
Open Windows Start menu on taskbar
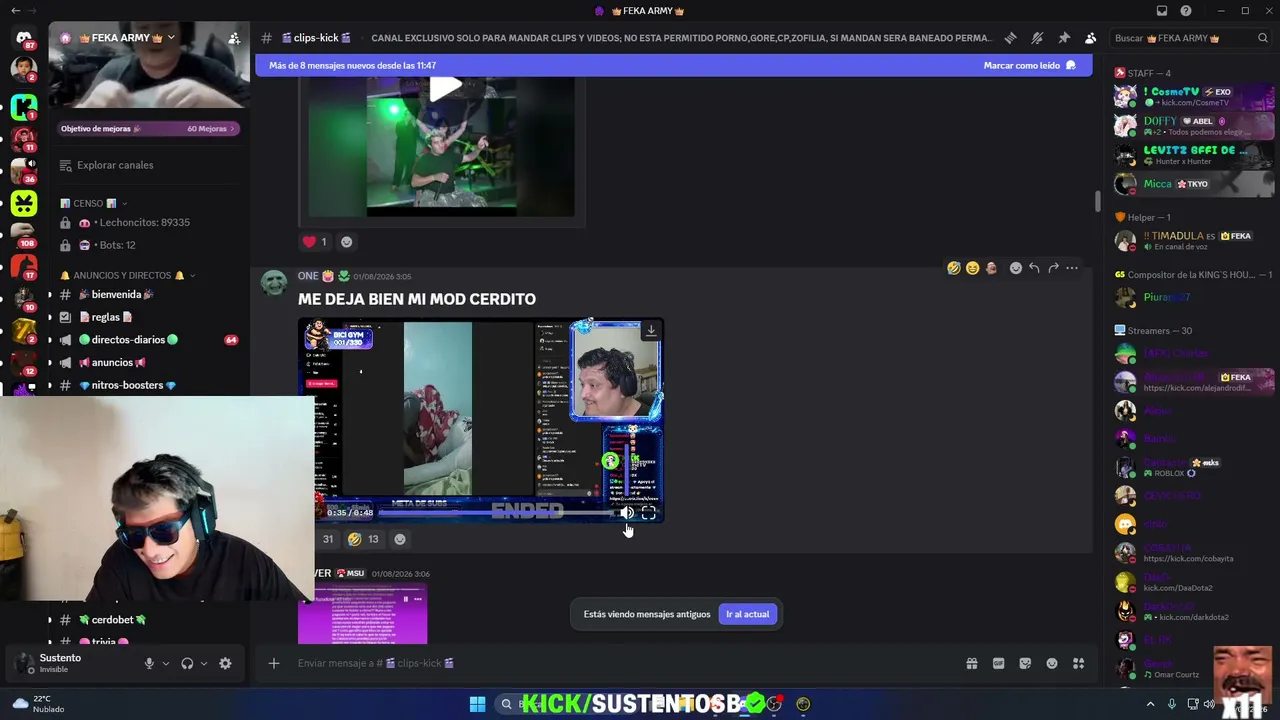[x=477, y=704]
